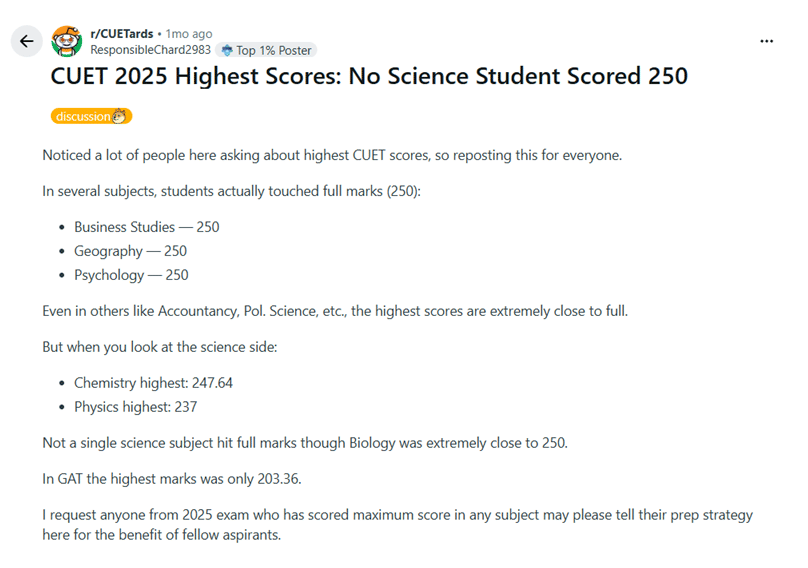Click the sentence about Biology close to 250
Image resolution: width=808 pixels, height=568 pixels.
click(305, 443)
